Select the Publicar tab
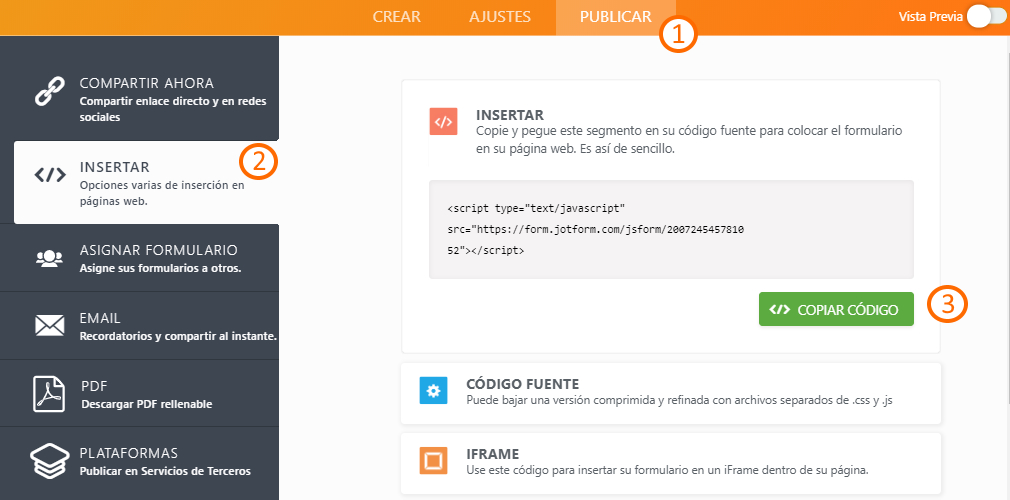1010x500 pixels. click(615, 17)
